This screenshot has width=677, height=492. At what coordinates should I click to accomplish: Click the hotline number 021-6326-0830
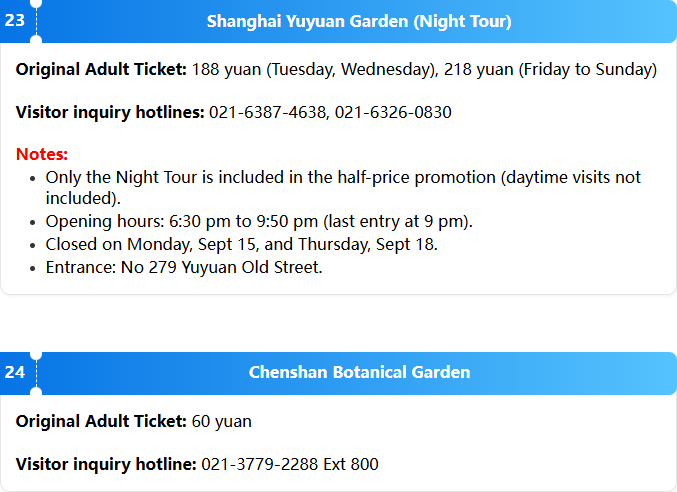point(393,112)
